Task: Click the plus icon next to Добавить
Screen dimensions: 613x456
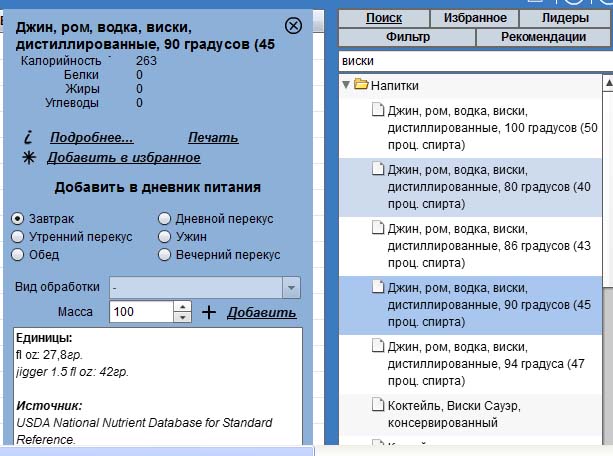Action: [x=209, y=312]
